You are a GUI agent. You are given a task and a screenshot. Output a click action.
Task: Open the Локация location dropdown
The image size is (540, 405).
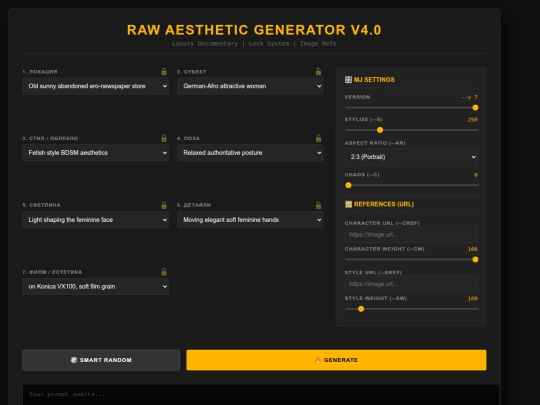[x=95, y=86]
